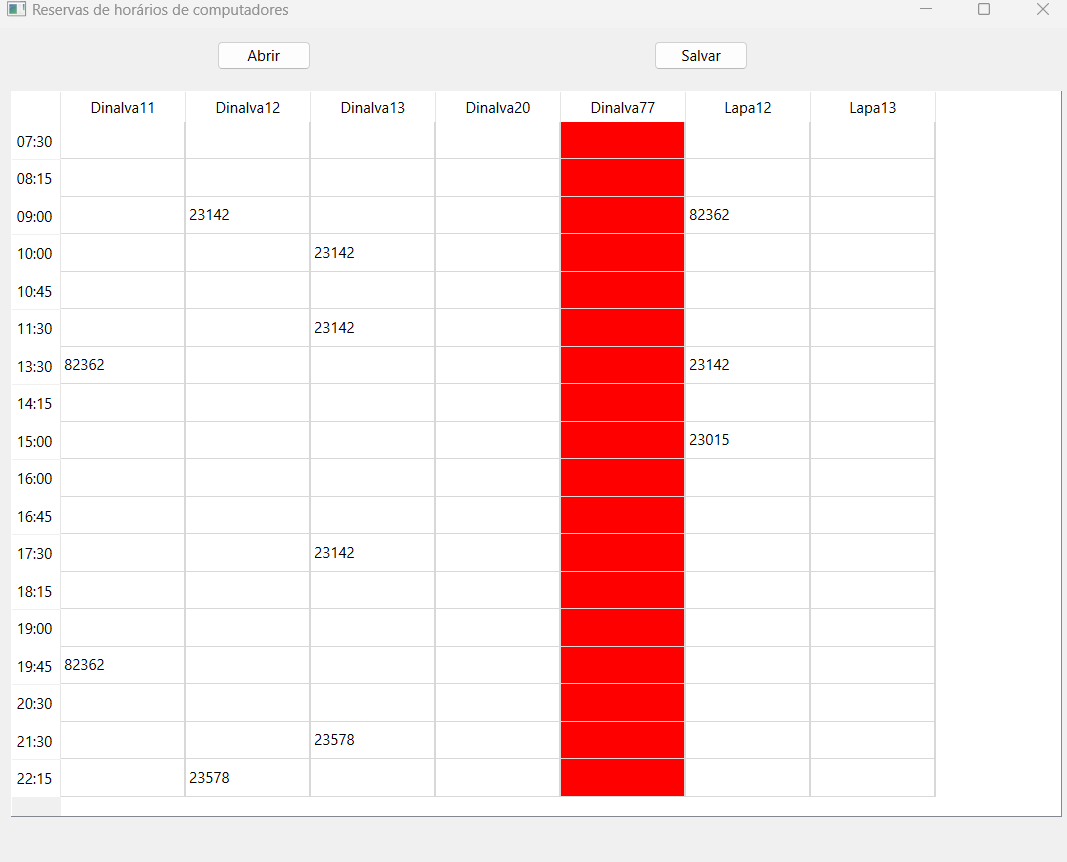Select the Lapa13 column header
This screenshot has width=1067, height=862.
point(872,107)
